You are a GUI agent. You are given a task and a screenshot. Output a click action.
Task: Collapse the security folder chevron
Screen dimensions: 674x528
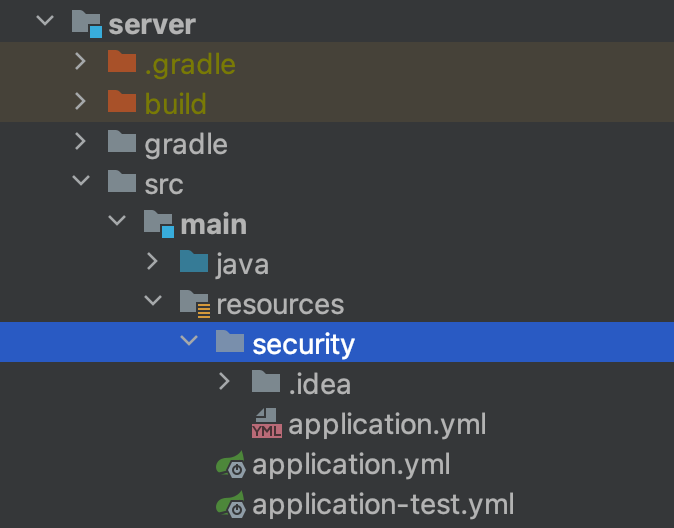coord(189,341)
